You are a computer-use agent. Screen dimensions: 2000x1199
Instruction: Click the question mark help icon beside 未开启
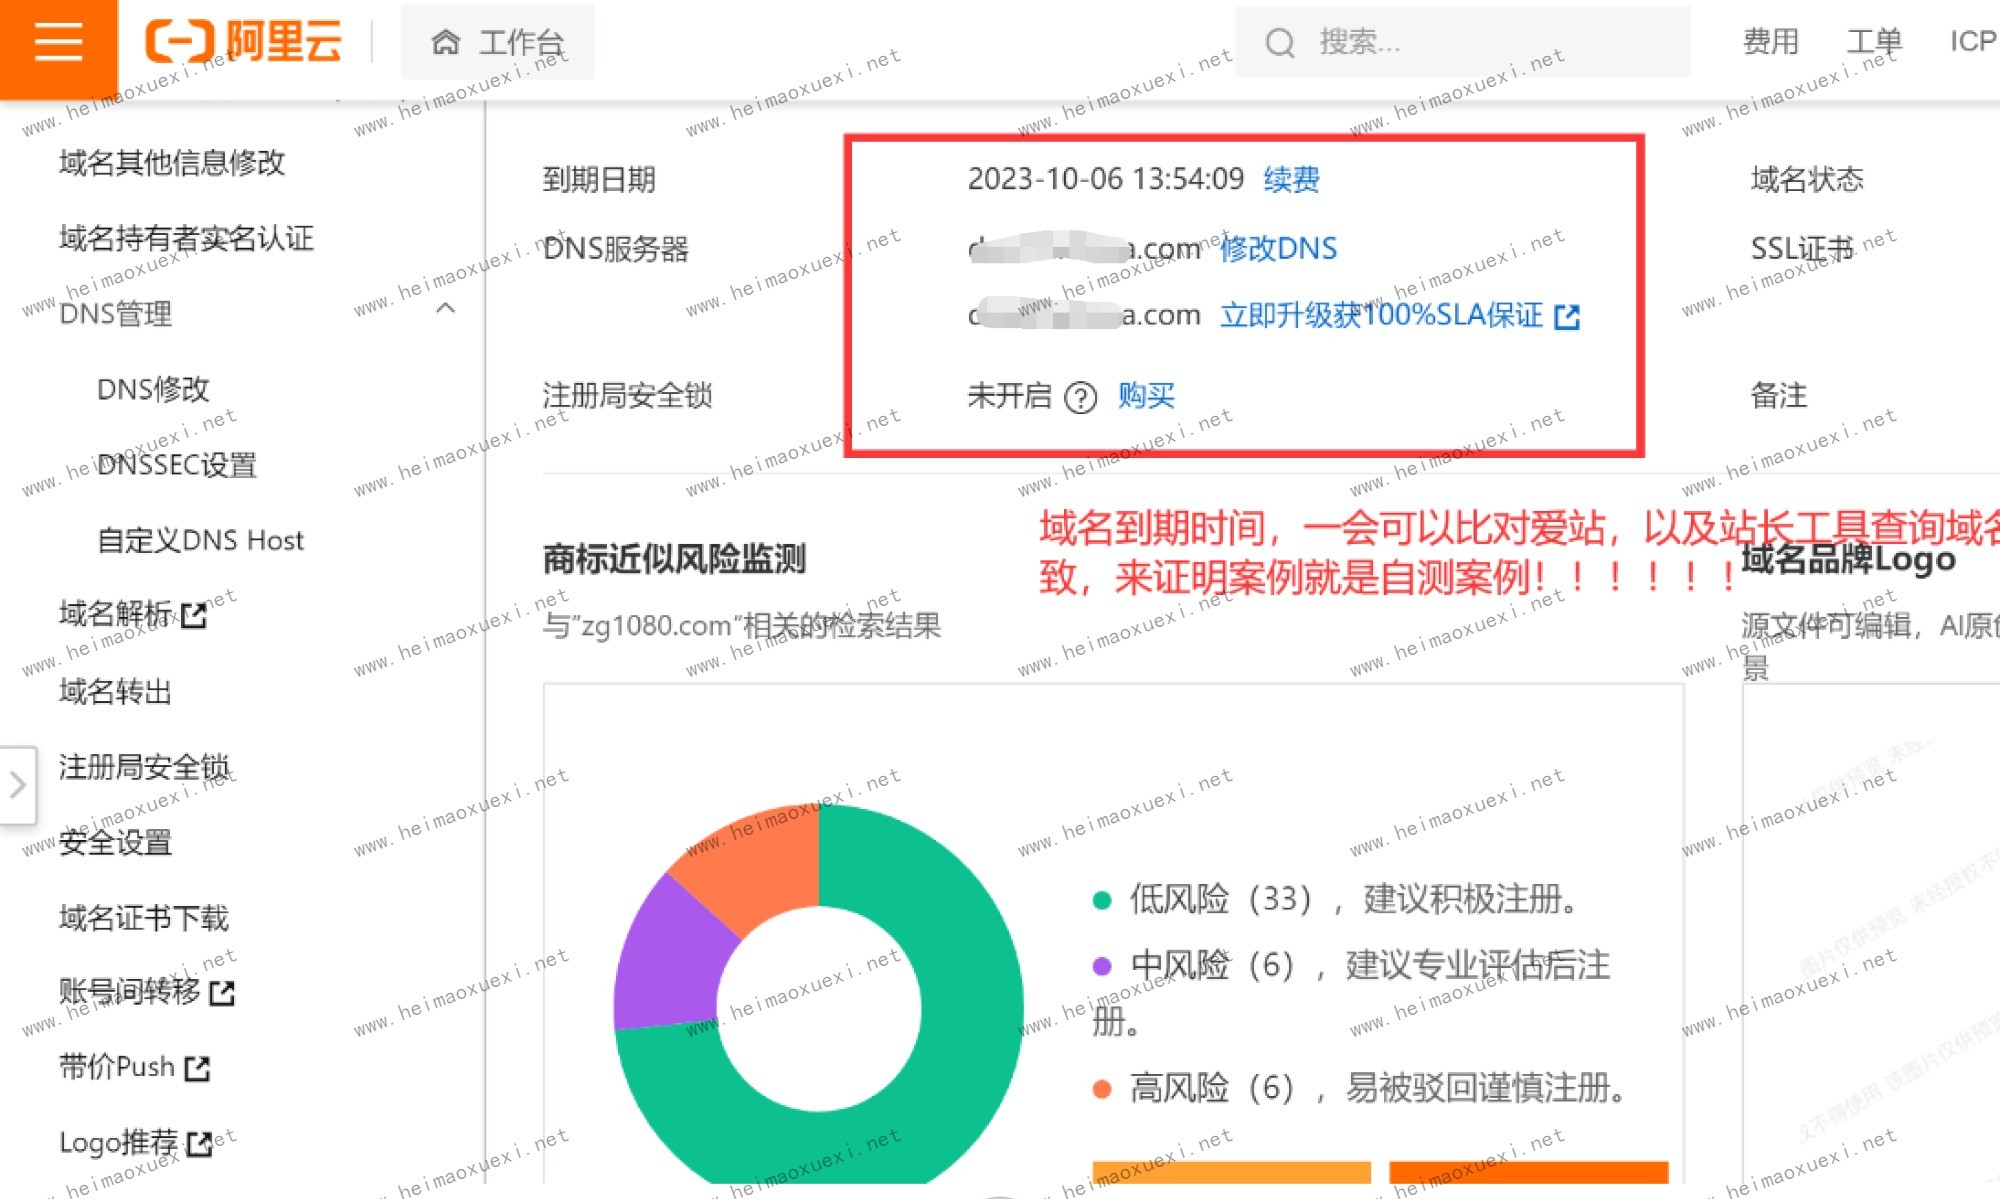click(x=1081, y=398)
